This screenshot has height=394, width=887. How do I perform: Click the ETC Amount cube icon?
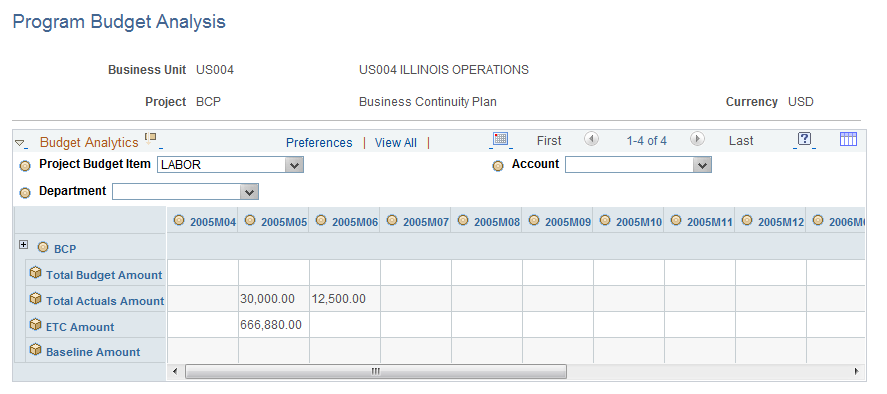tap(36, 324)
